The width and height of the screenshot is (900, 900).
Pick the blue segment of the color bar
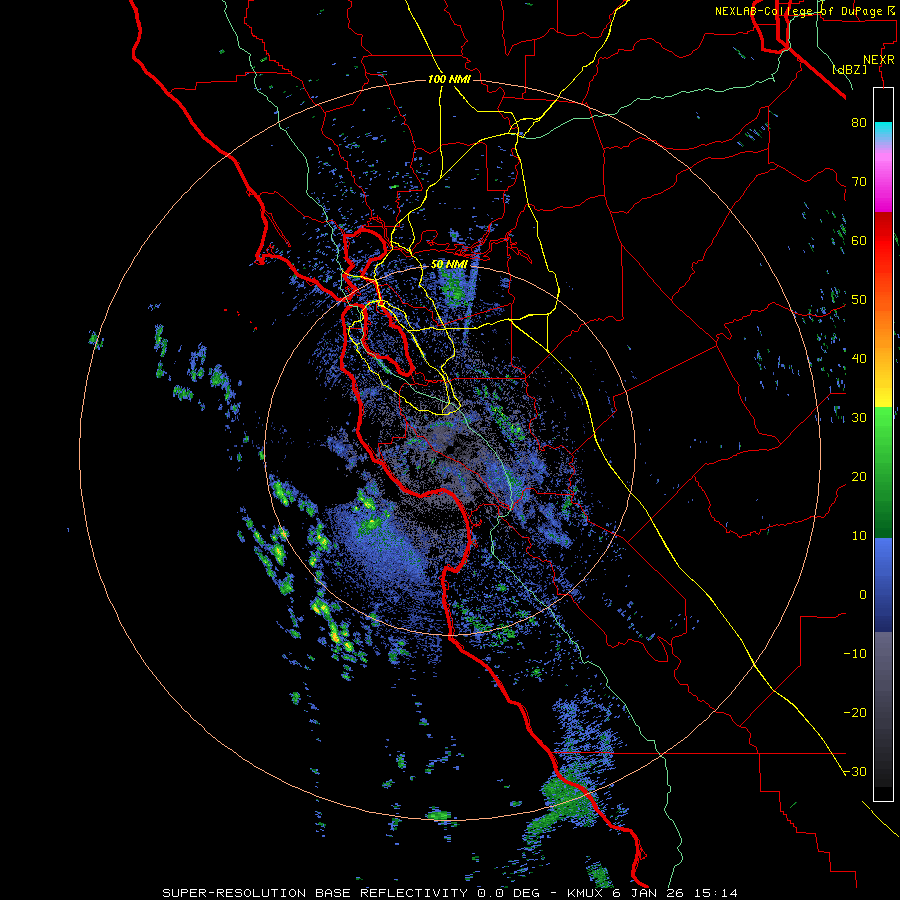tap(883, 585)
